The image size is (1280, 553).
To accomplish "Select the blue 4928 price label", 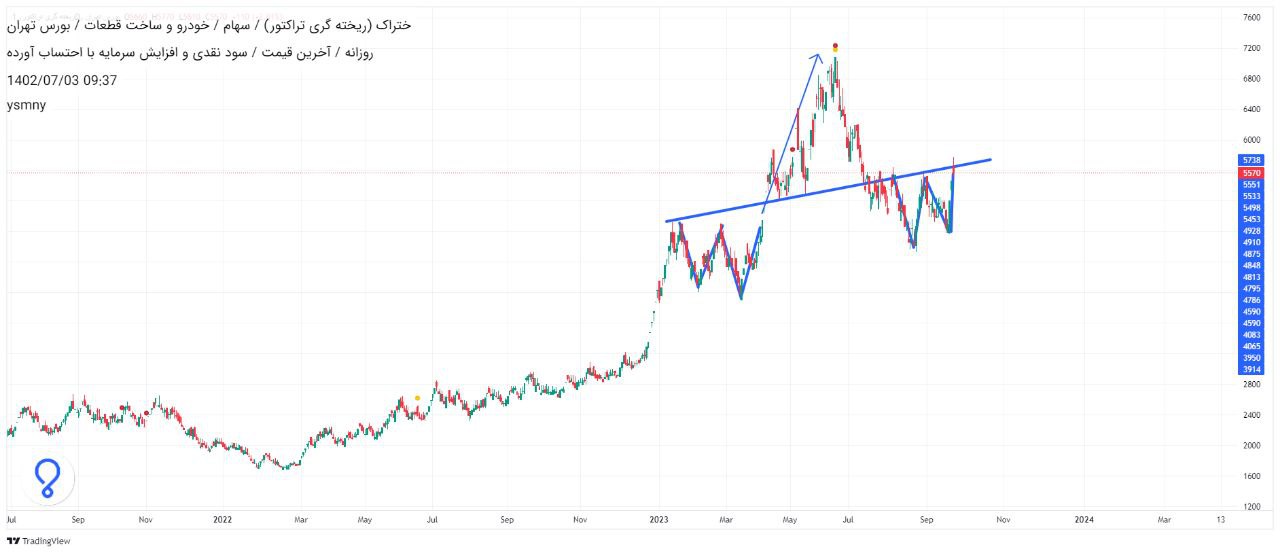I will coord(1251,231).
